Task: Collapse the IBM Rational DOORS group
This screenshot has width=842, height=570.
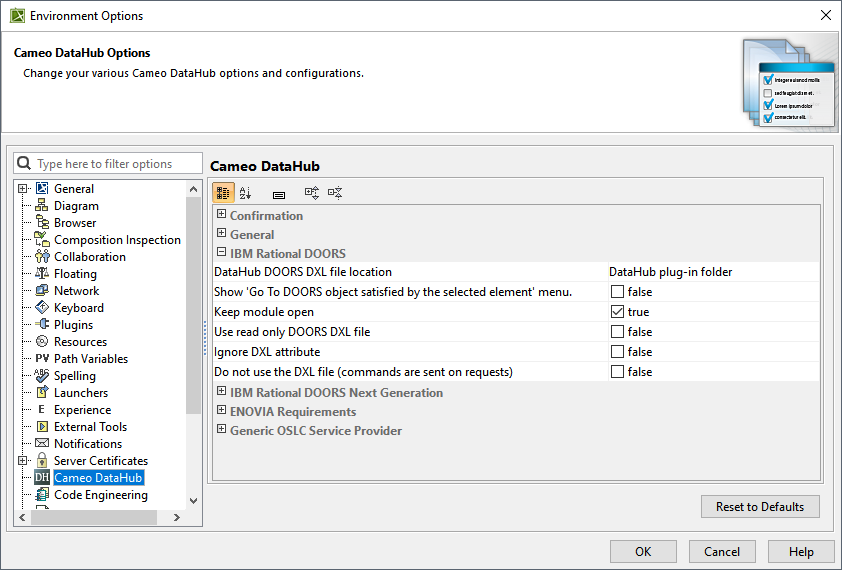Action: 222,253
